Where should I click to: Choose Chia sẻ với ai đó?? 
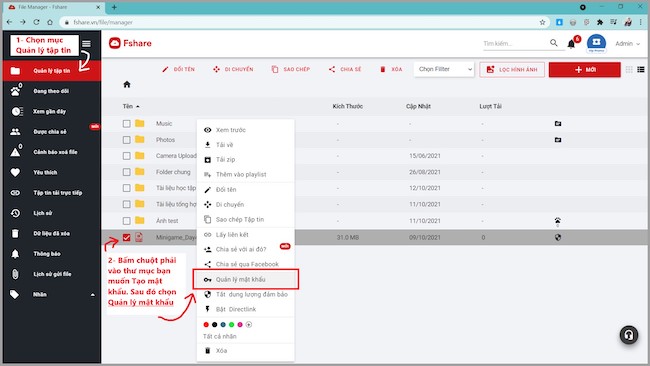coord(245,249)
